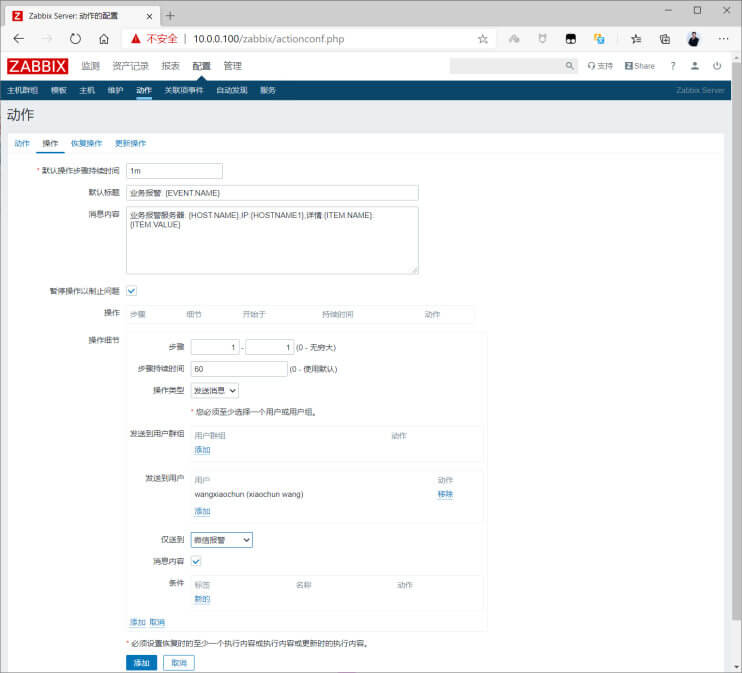Add a user group via 添加 link

click(202, 450)
